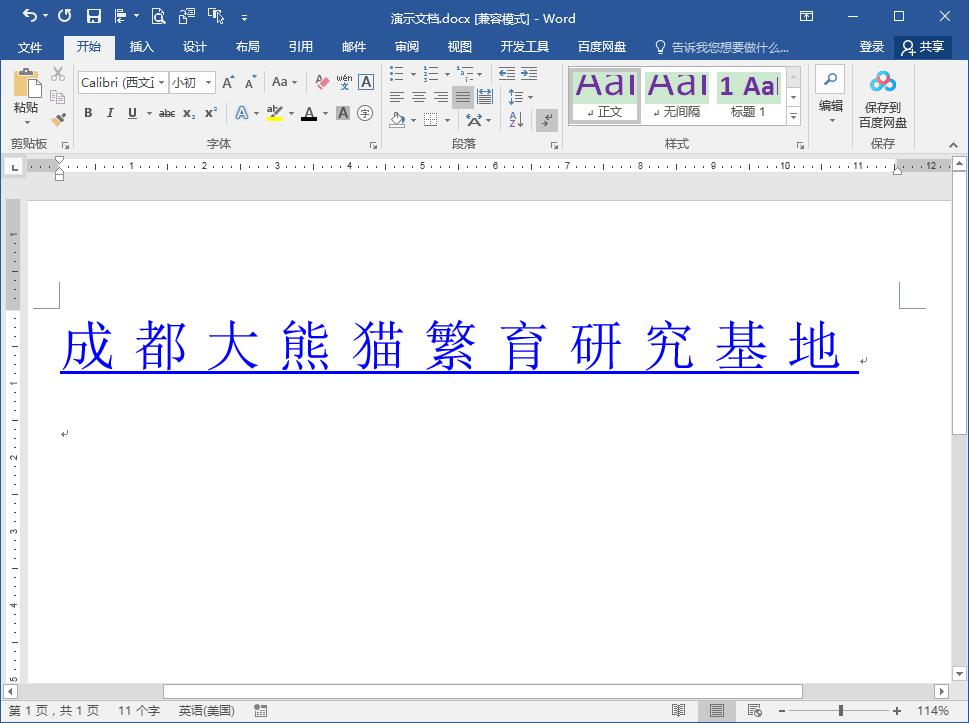Toggle the text highlight color
This screenshot has width=969, height=723.
click(x=275, y=113)
